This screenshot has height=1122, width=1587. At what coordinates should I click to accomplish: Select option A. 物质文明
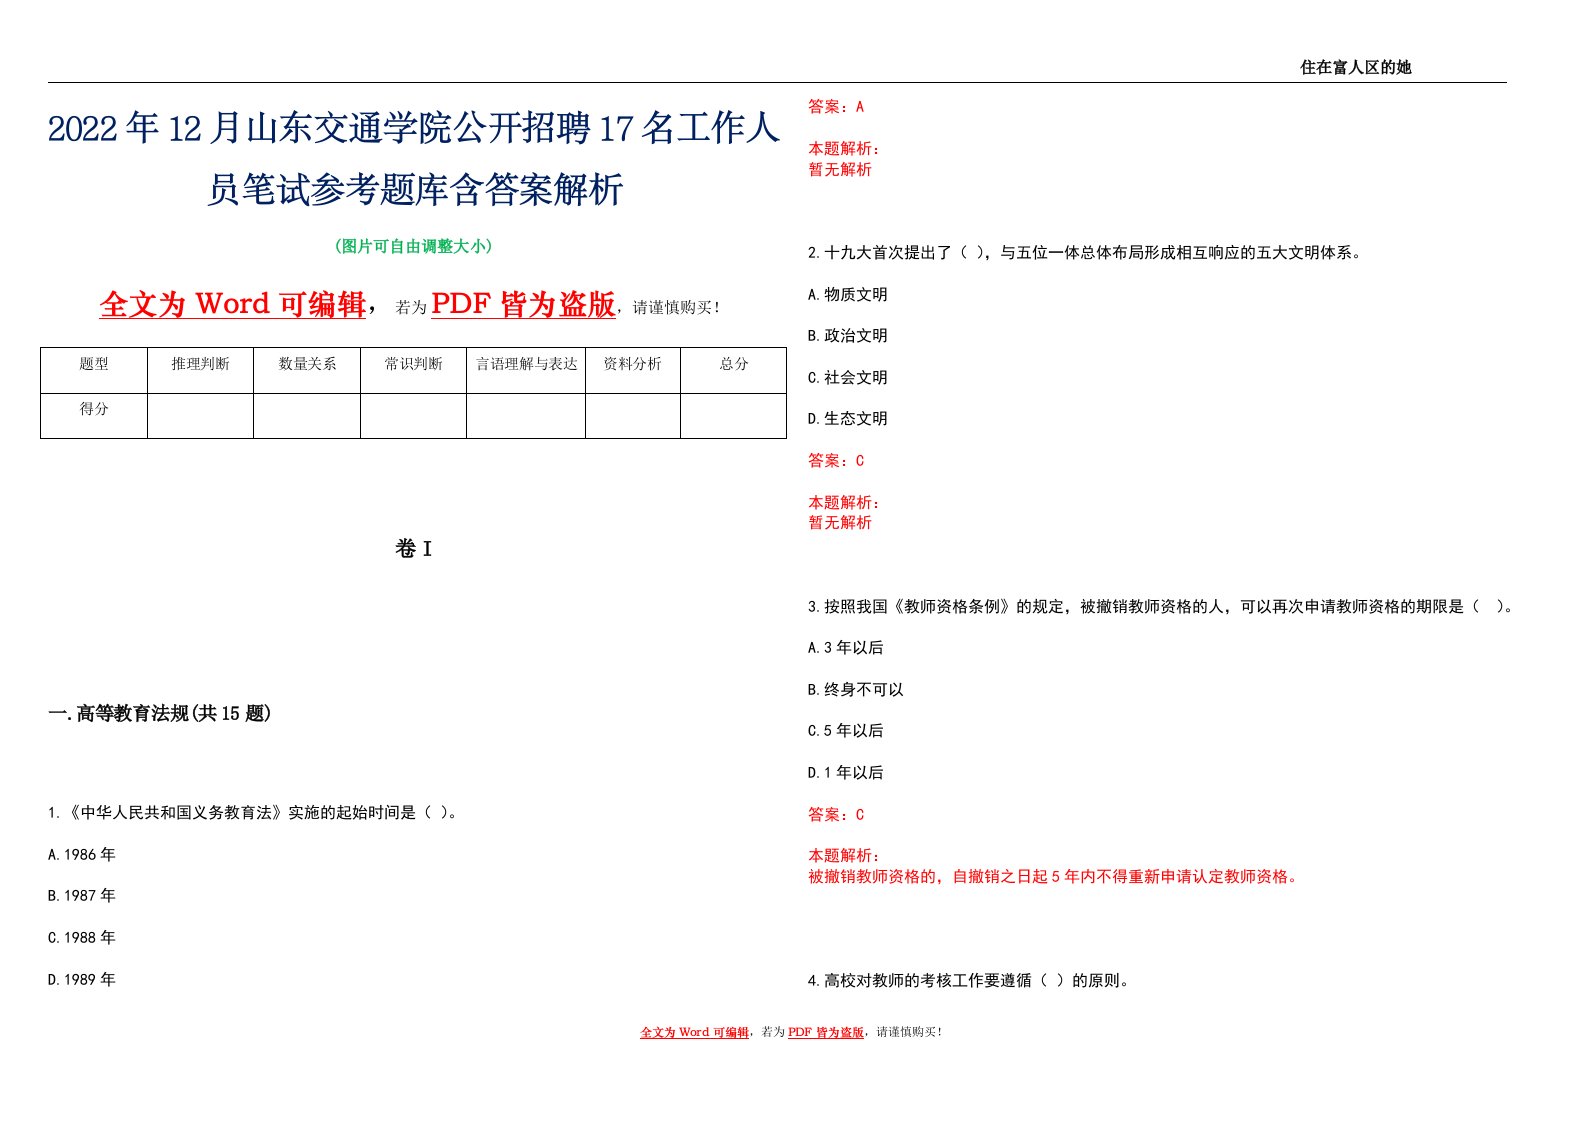[848, 295]
